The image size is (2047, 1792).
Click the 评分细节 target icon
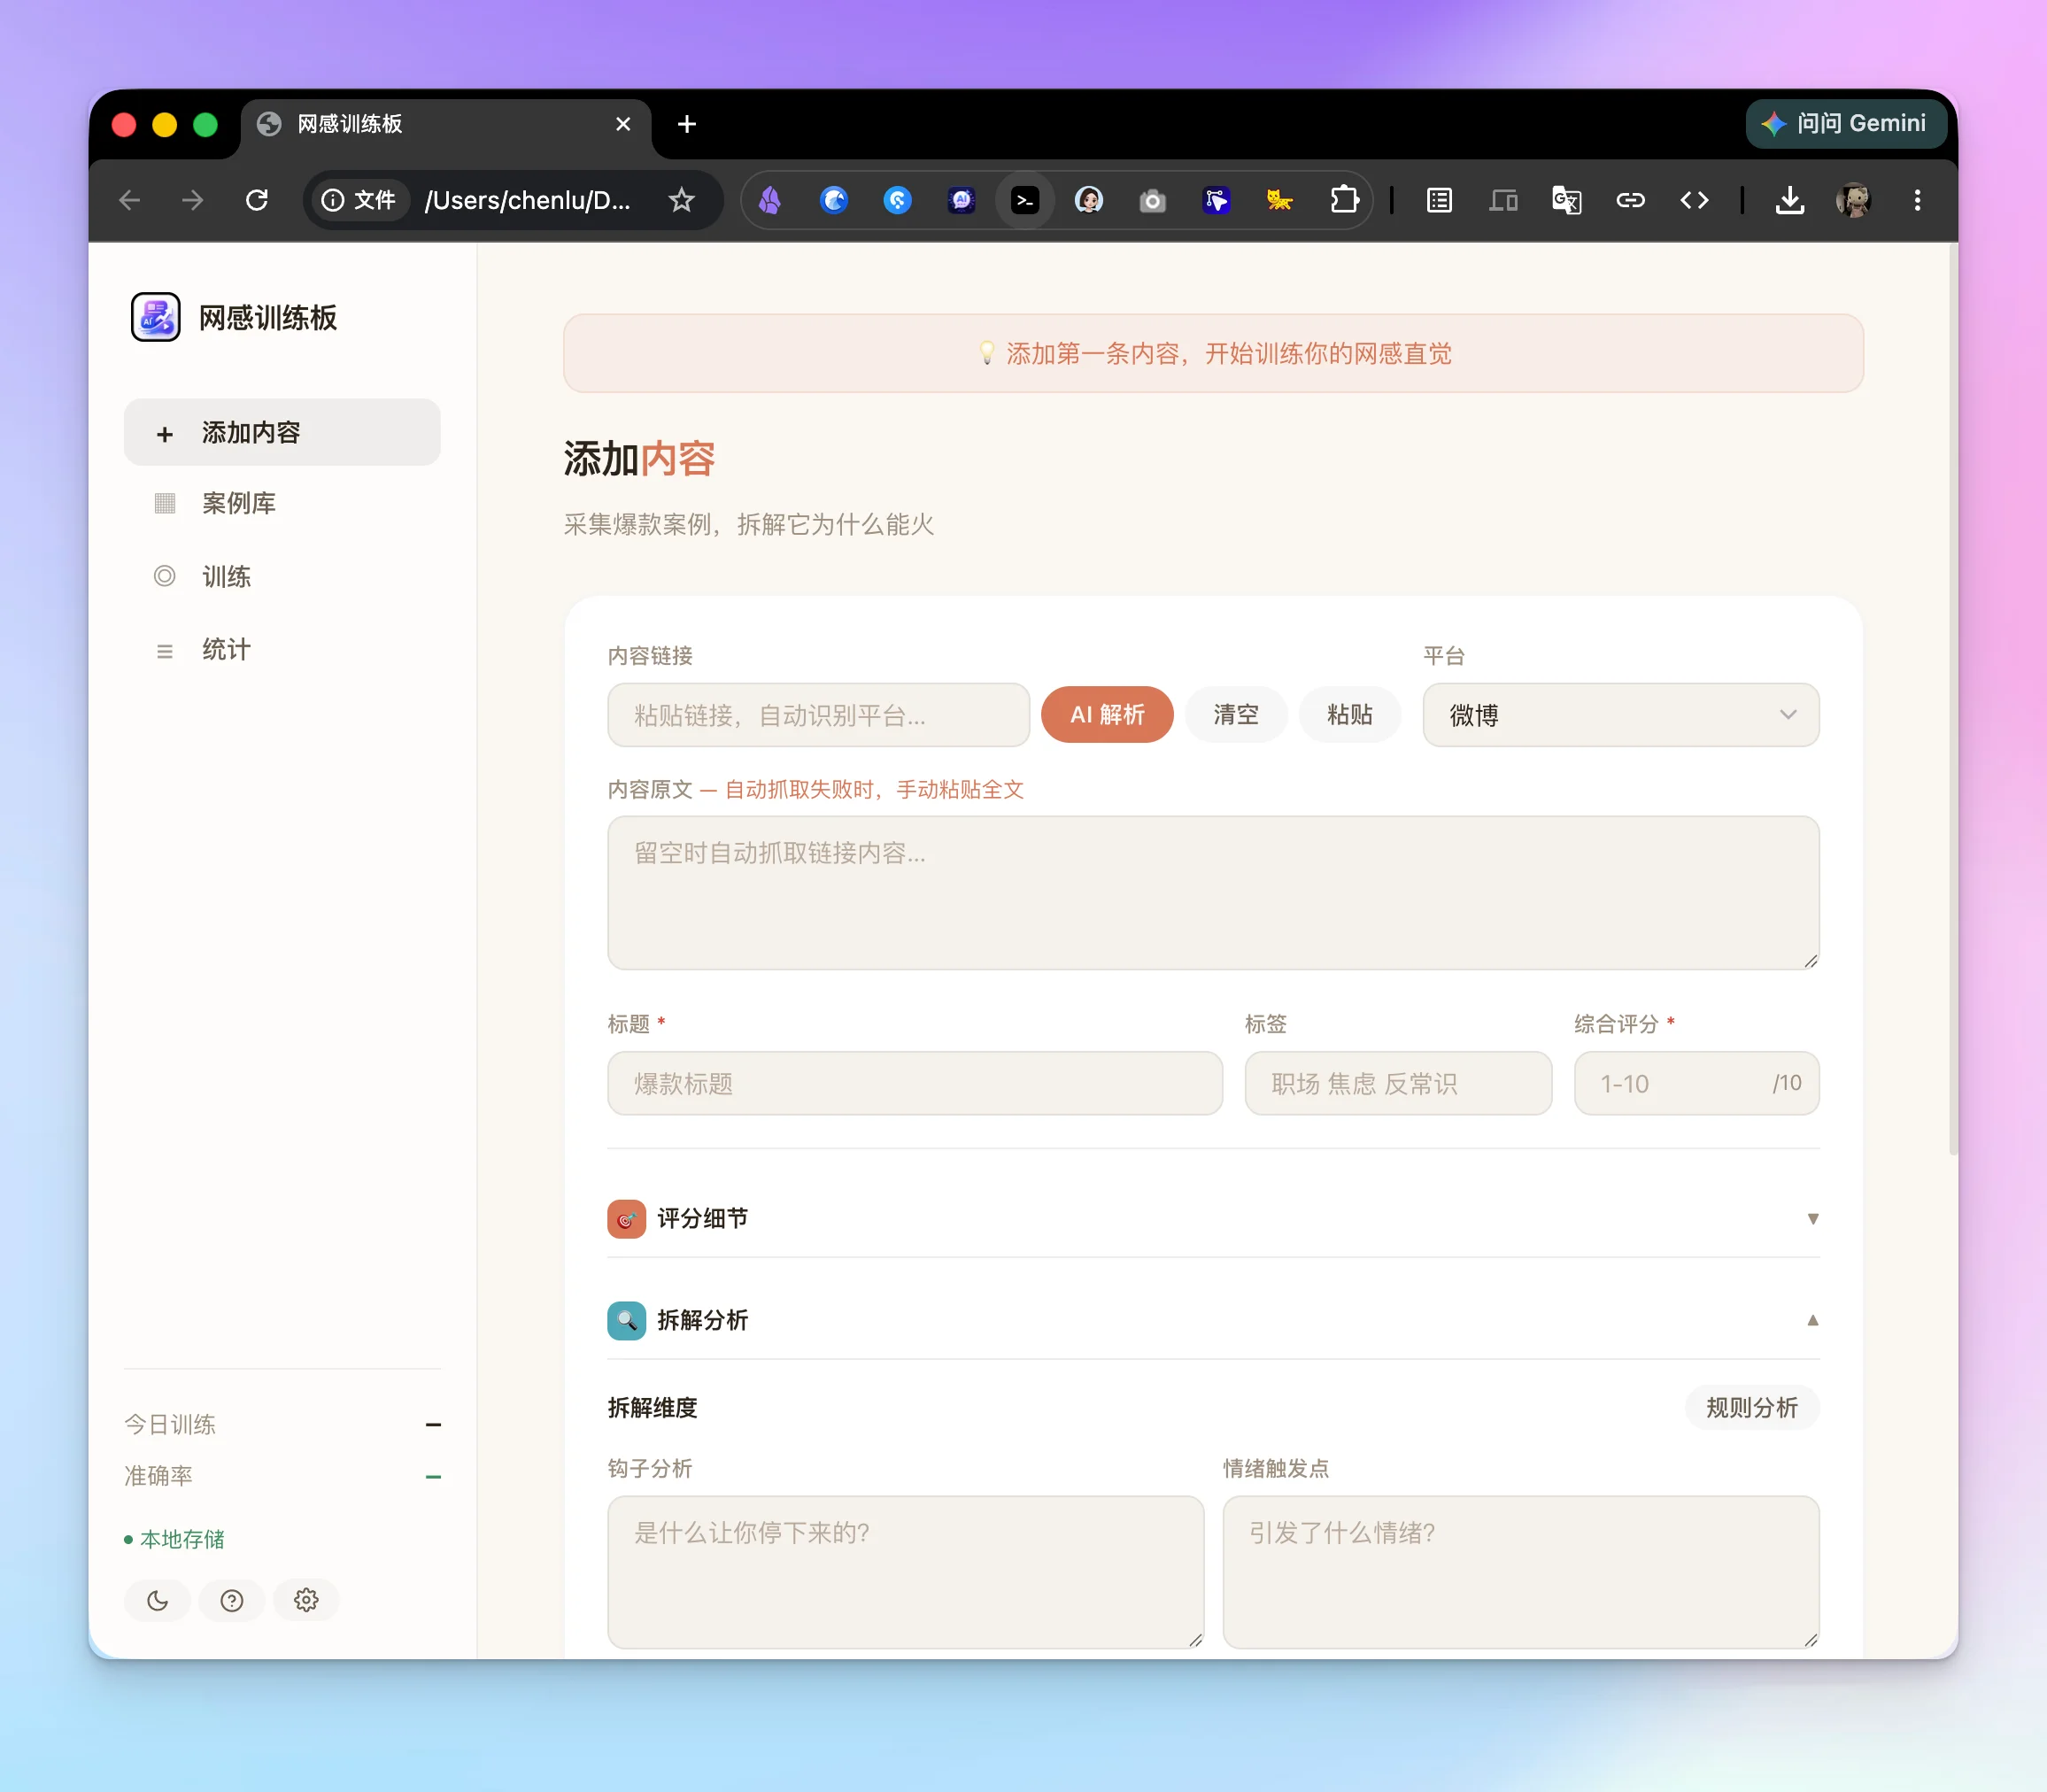tap(626, 1219)
